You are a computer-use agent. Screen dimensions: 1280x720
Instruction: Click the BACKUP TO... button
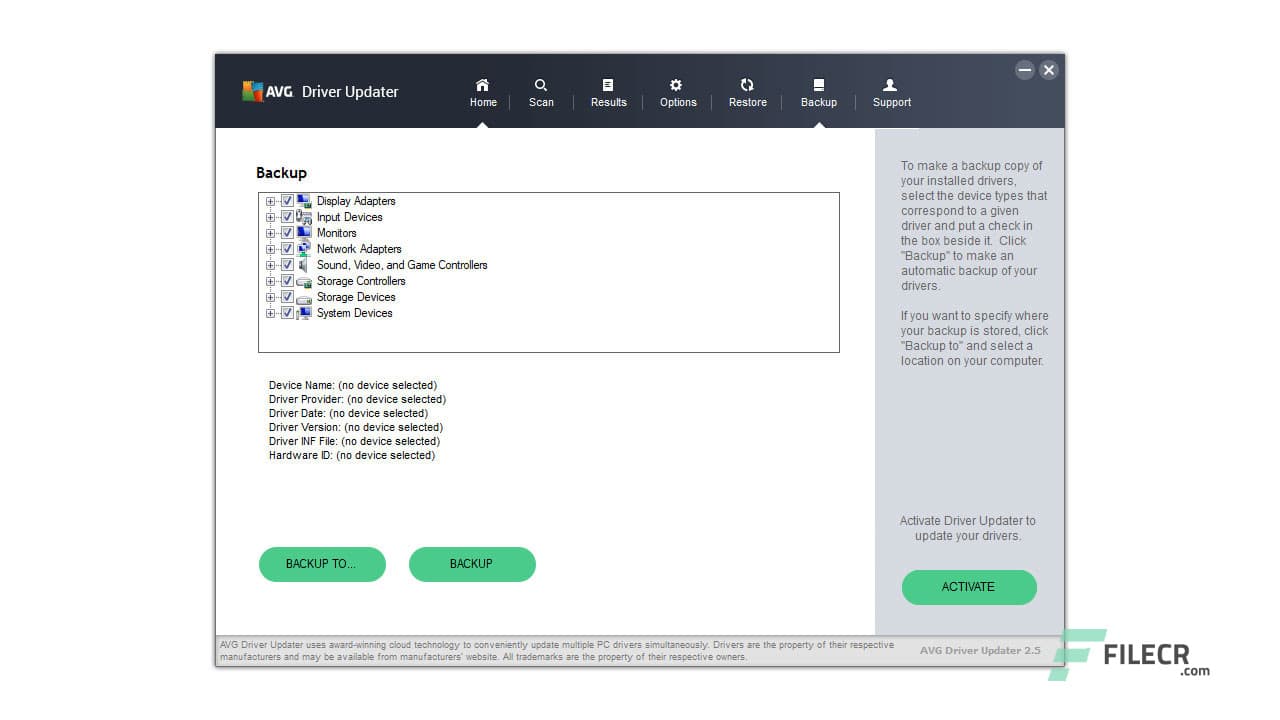pyautogui.click(x=322, y=564)
